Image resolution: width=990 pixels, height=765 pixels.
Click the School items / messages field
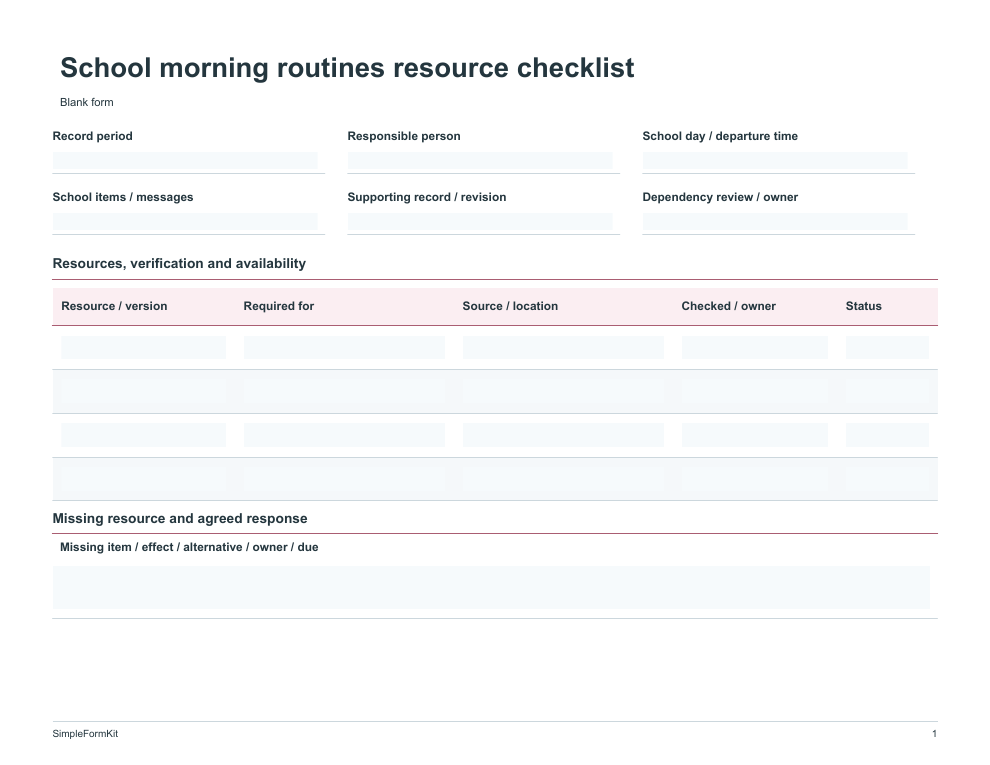point(185,222)
